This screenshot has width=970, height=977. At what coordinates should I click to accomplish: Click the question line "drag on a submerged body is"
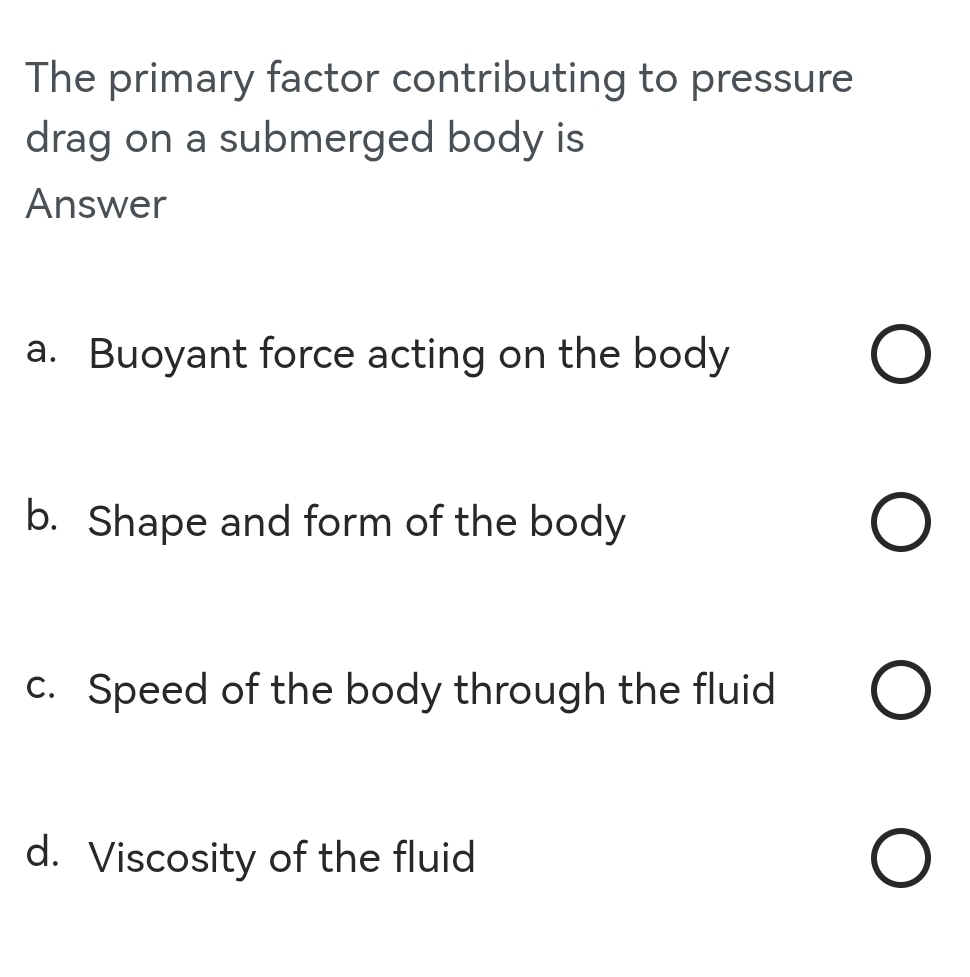(305, 139)
